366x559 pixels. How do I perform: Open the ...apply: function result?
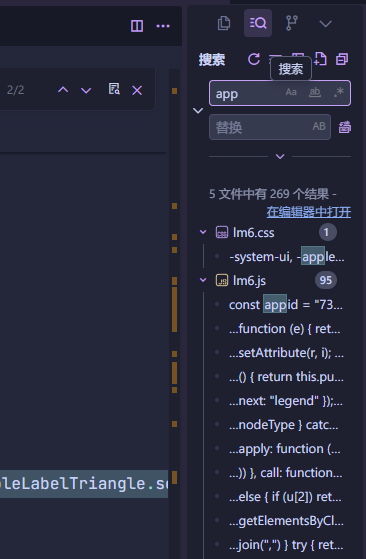(x=284, y=449)
